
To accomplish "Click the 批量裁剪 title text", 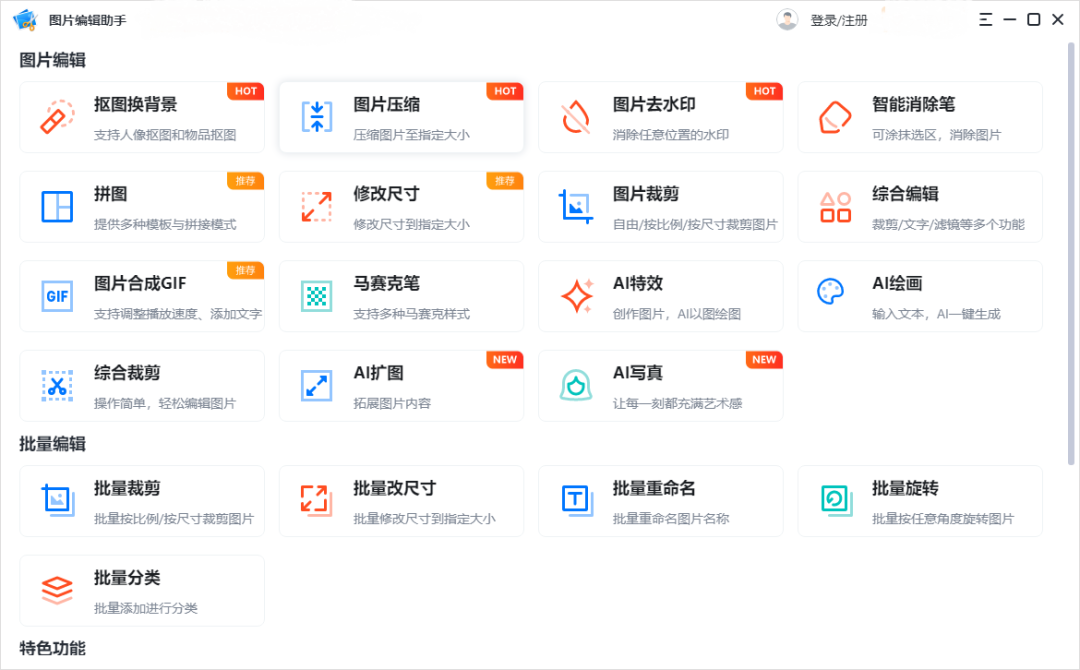I will 127,488.
